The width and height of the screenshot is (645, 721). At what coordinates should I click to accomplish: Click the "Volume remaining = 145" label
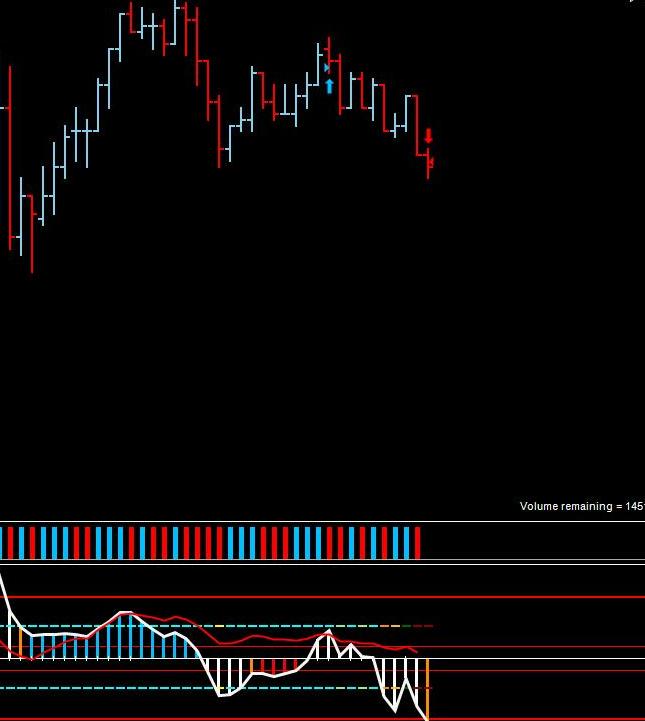click(582, 506)
